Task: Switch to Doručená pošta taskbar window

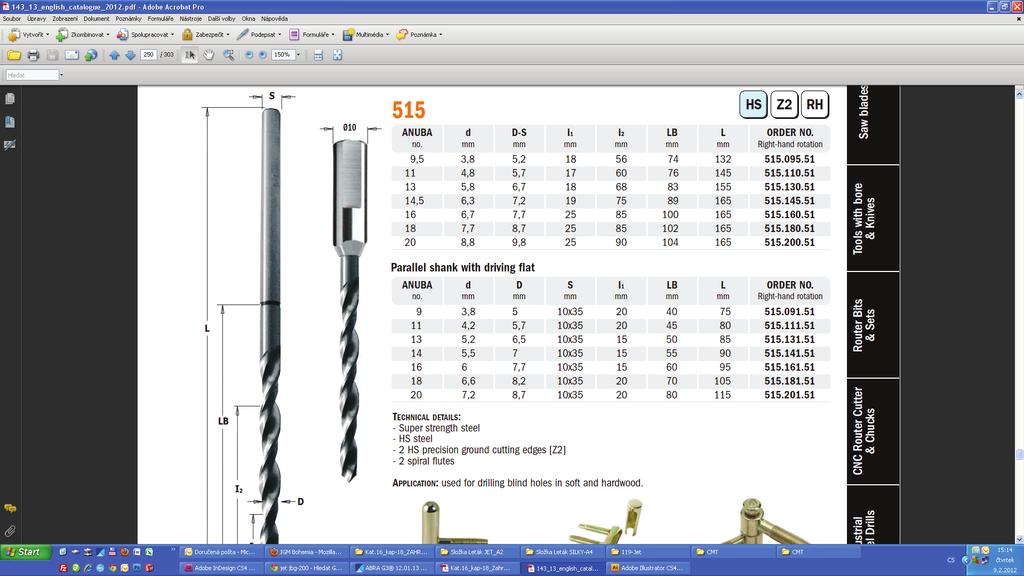Action: click(221, 552)
